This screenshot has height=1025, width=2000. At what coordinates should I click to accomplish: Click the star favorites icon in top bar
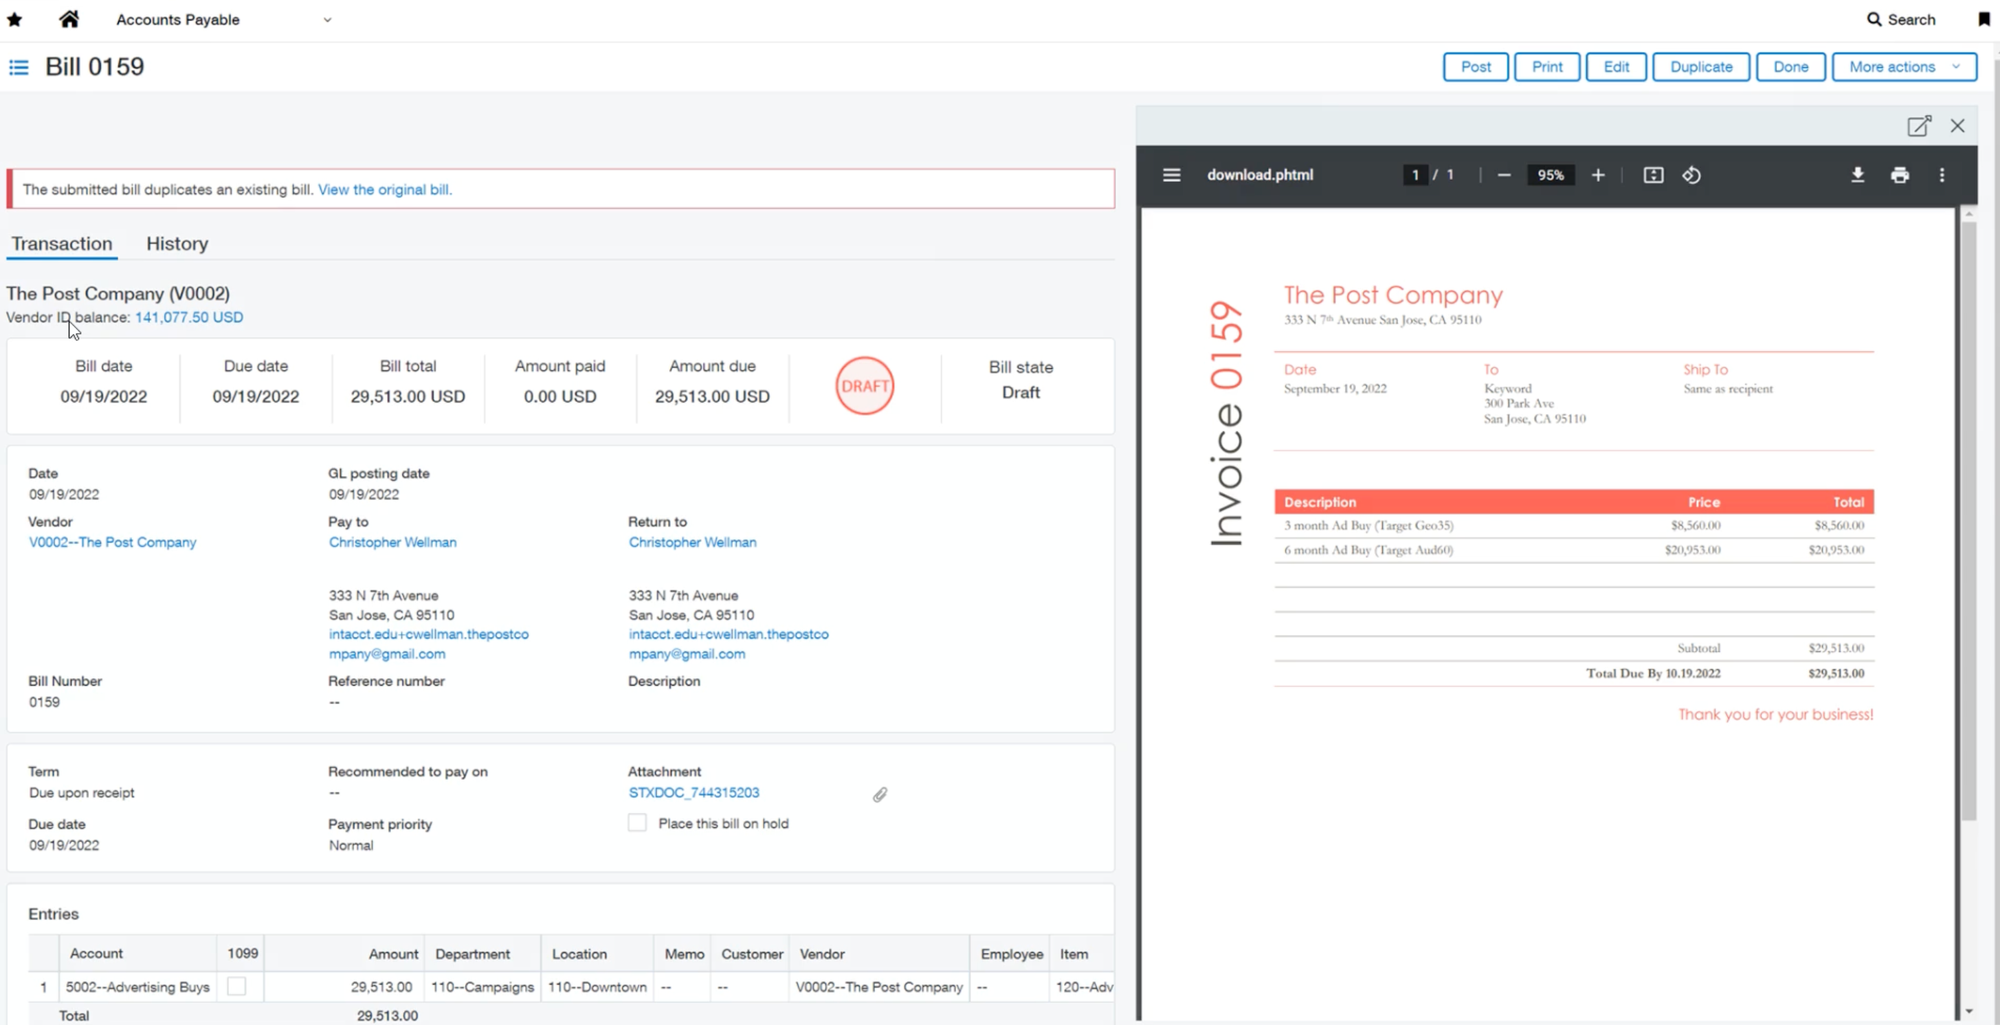15,19
